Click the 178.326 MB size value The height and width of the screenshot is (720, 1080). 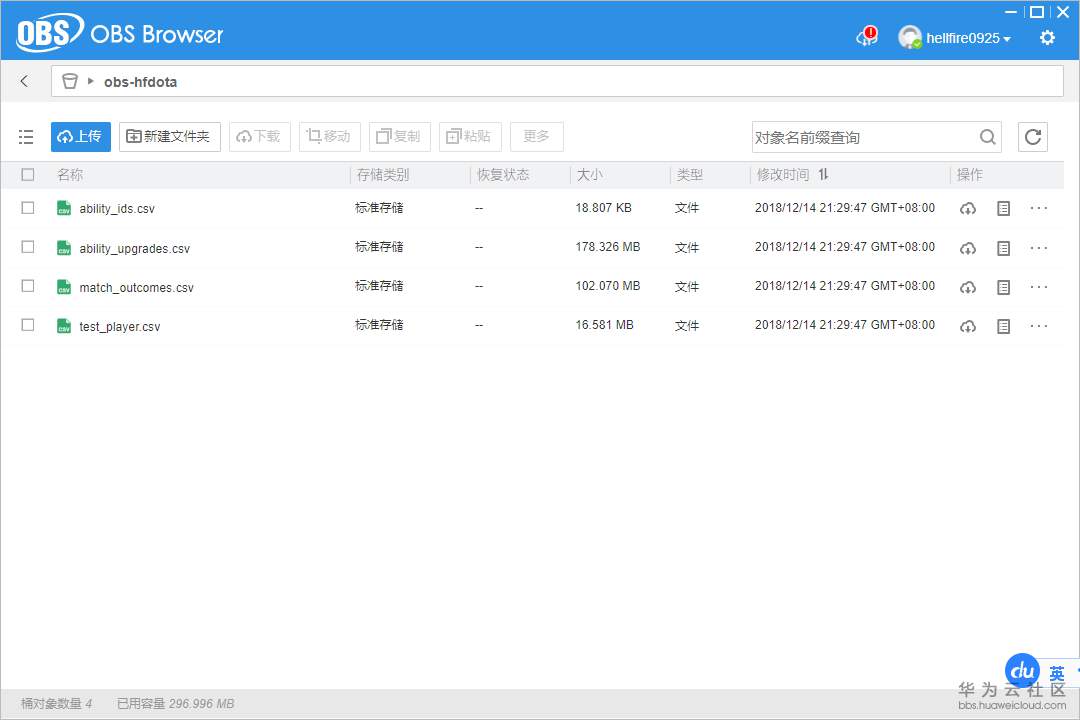point(608,247)
